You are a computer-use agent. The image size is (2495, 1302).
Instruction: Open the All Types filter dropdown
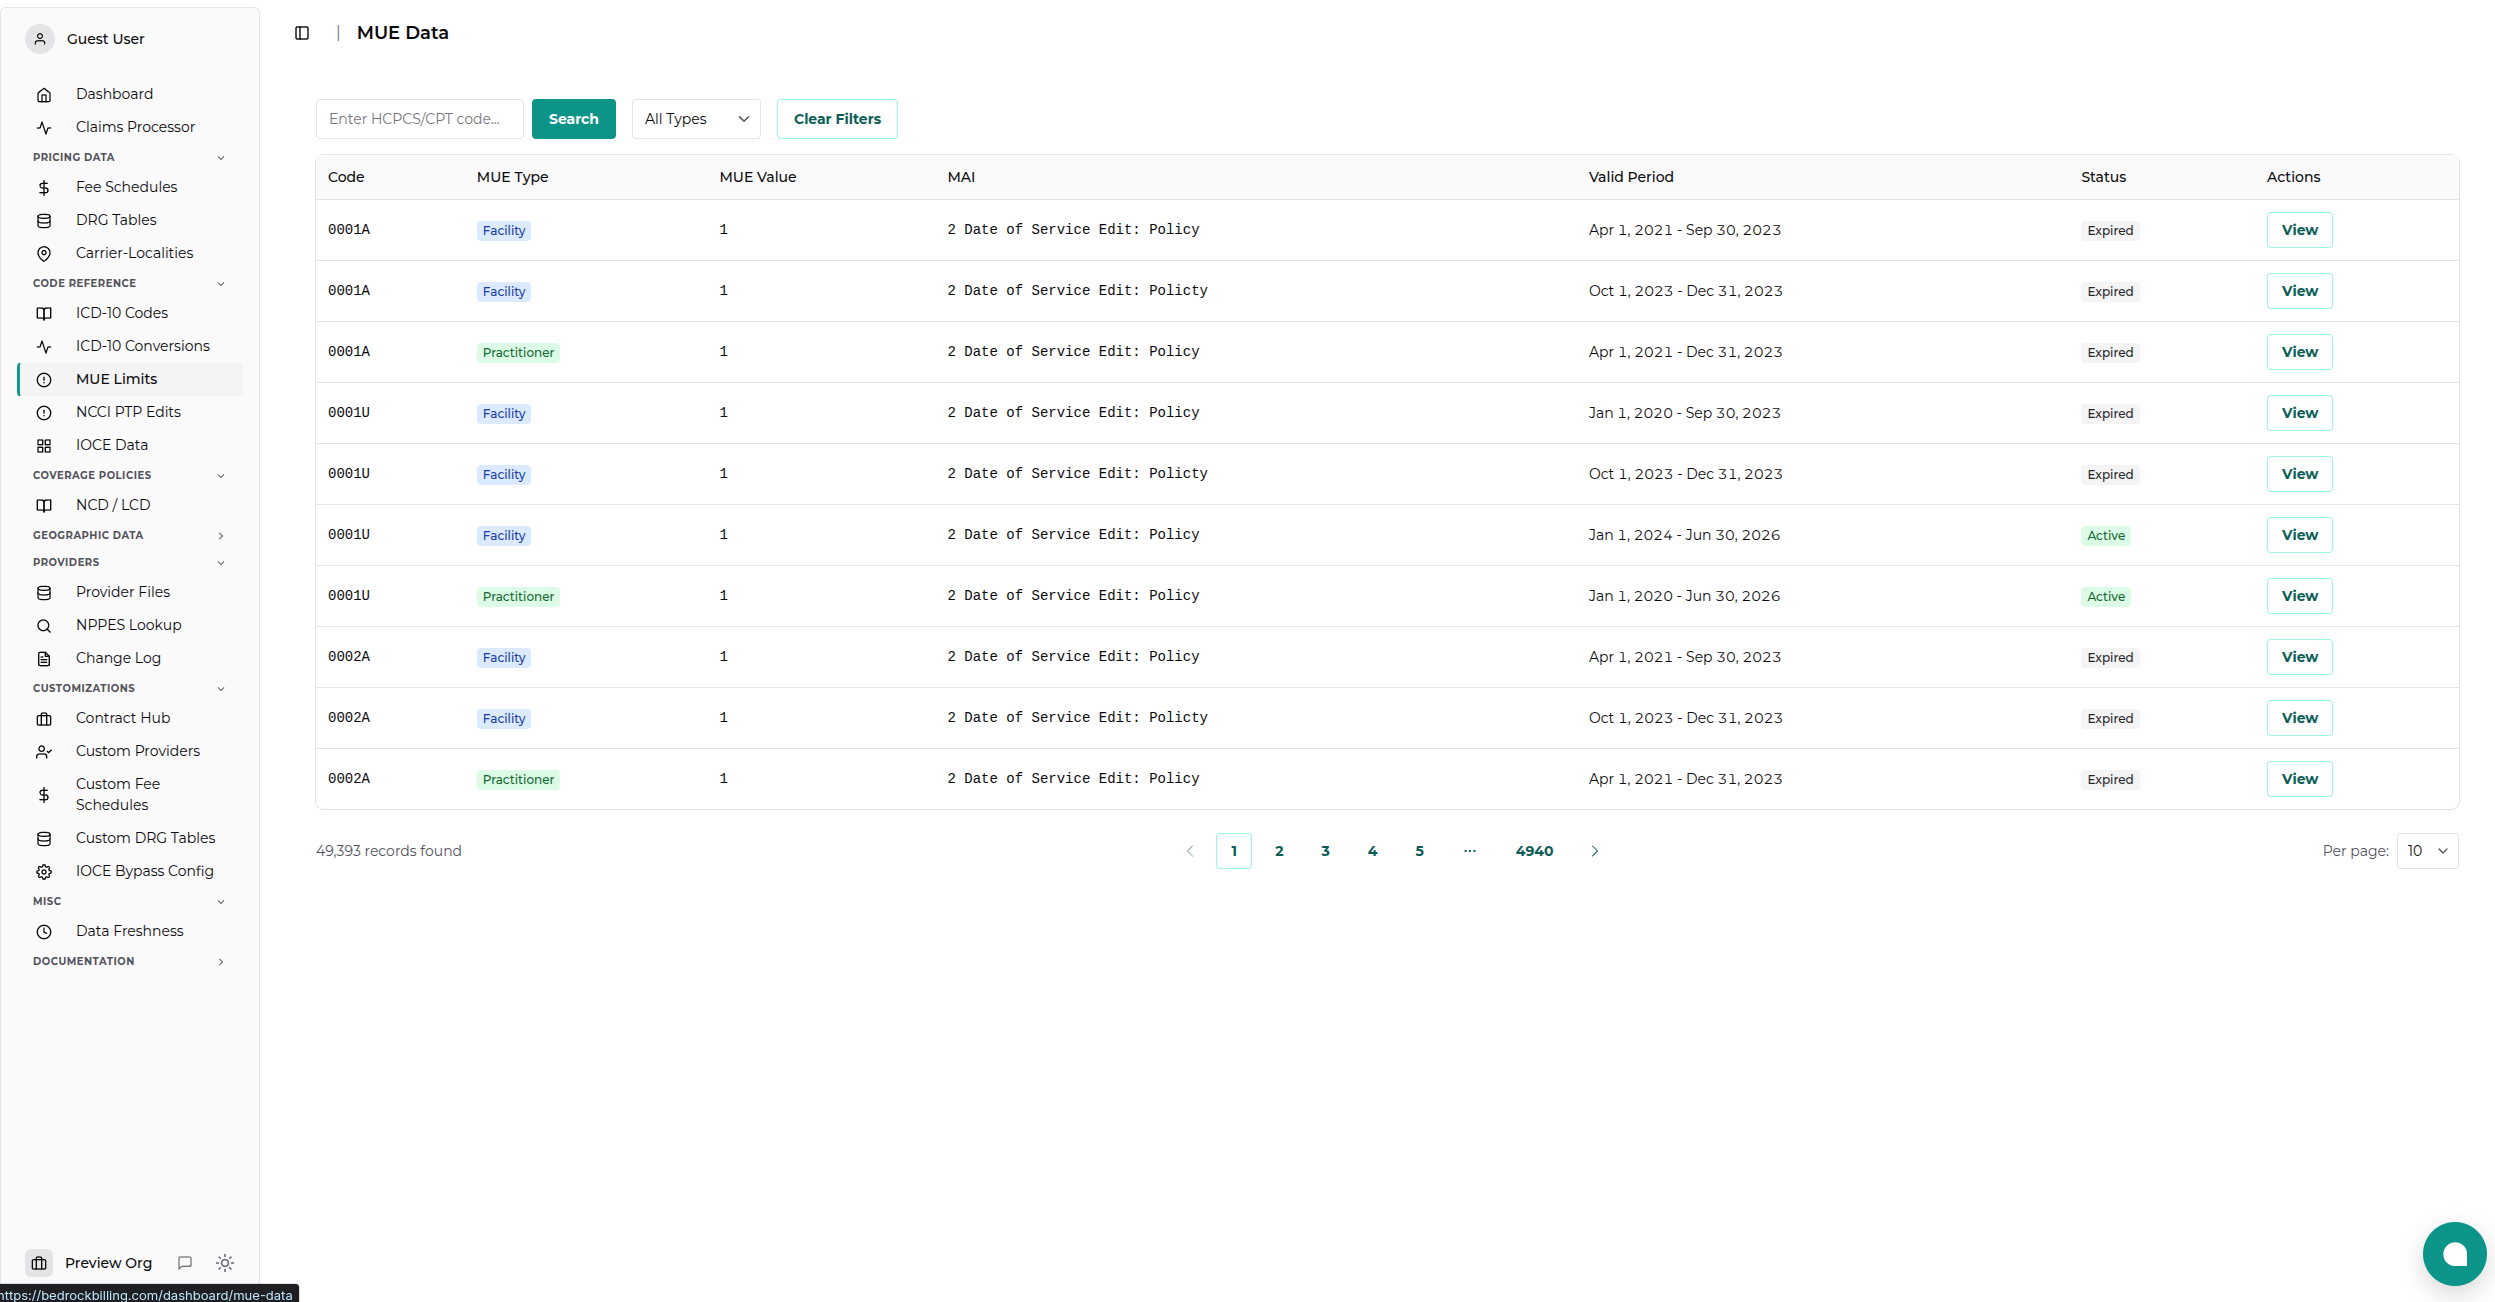point(696,119)
